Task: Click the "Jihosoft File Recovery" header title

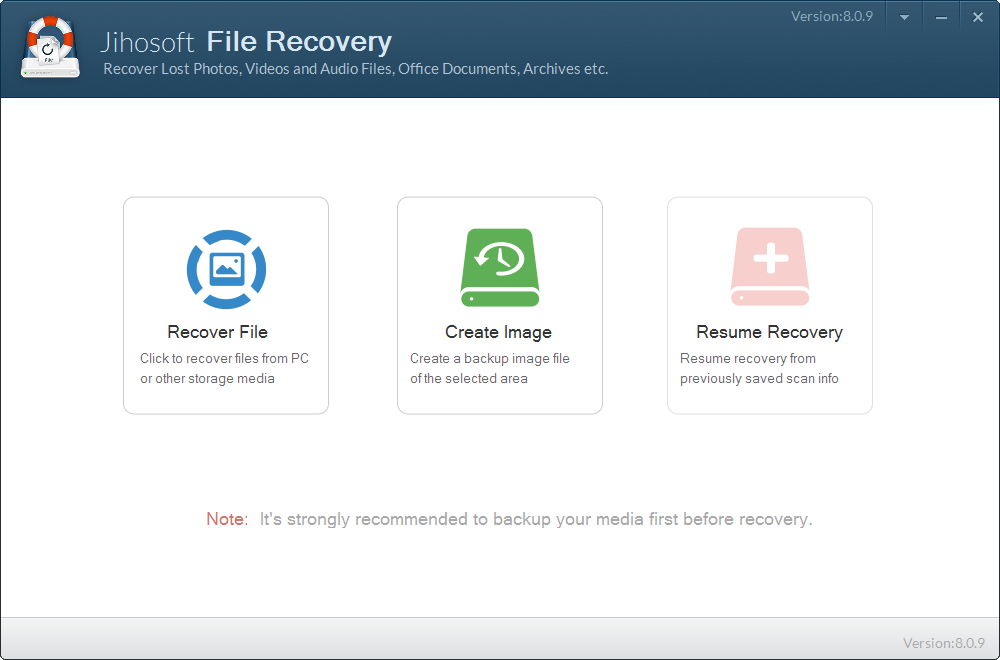Action: pos(246,42)
